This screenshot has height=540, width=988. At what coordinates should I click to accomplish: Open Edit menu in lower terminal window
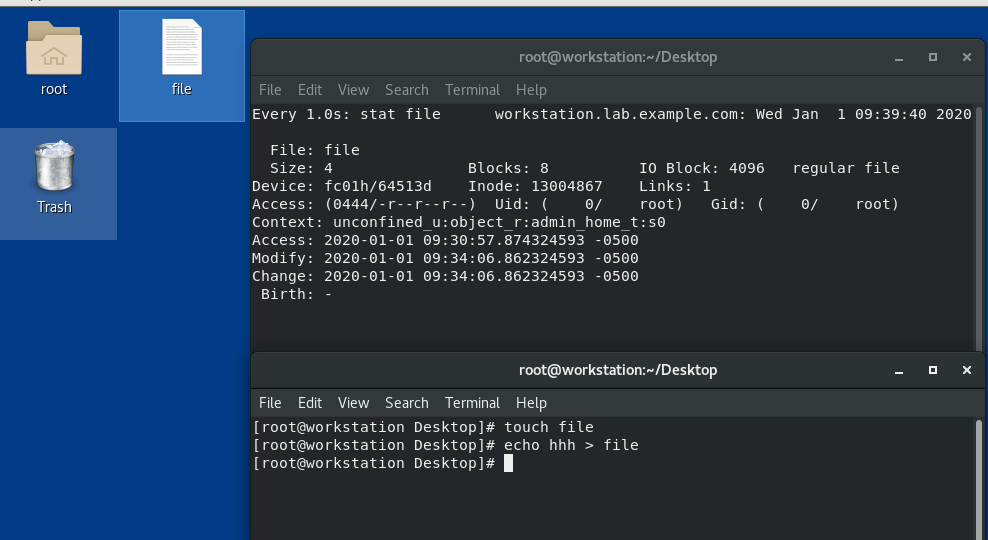point(309,403)
